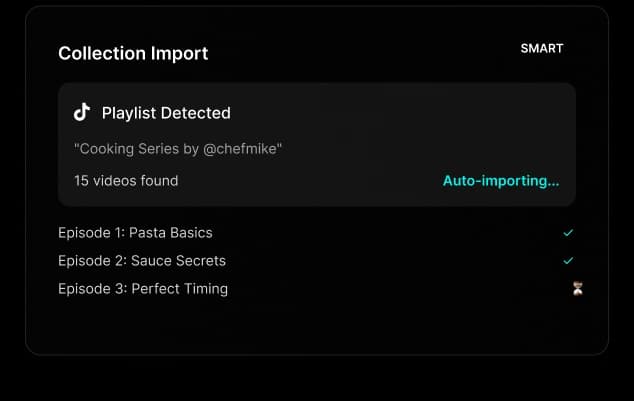Click the TikTok logo icon
Image resolution: width=634 pixels, height=401 pixels.
click(x=82, y=112)
